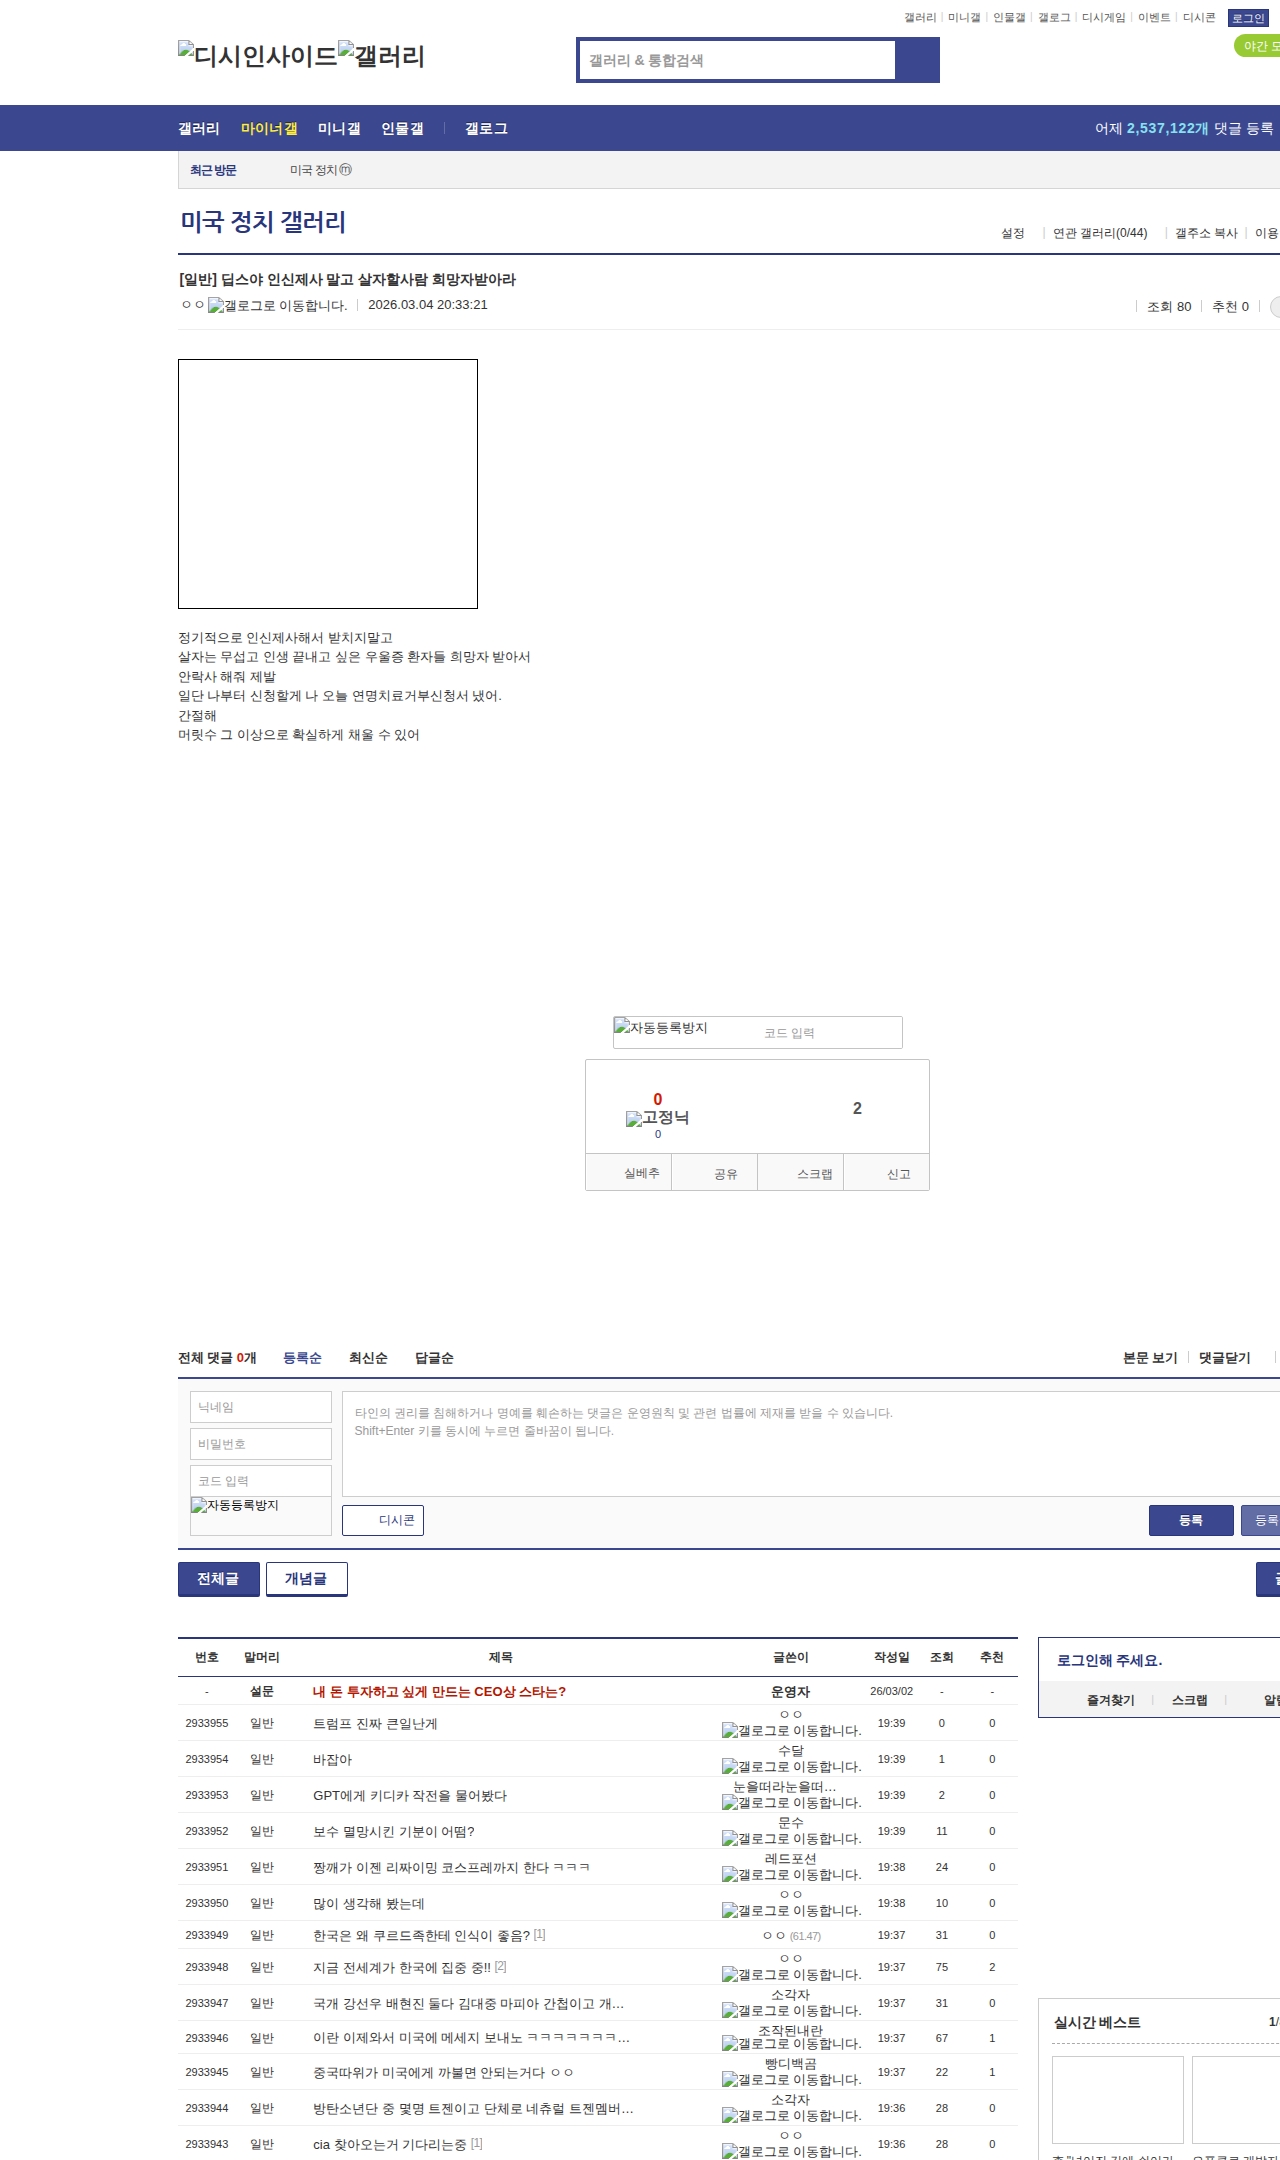Sort comments by 최신순

click(x=368, y=1358)
